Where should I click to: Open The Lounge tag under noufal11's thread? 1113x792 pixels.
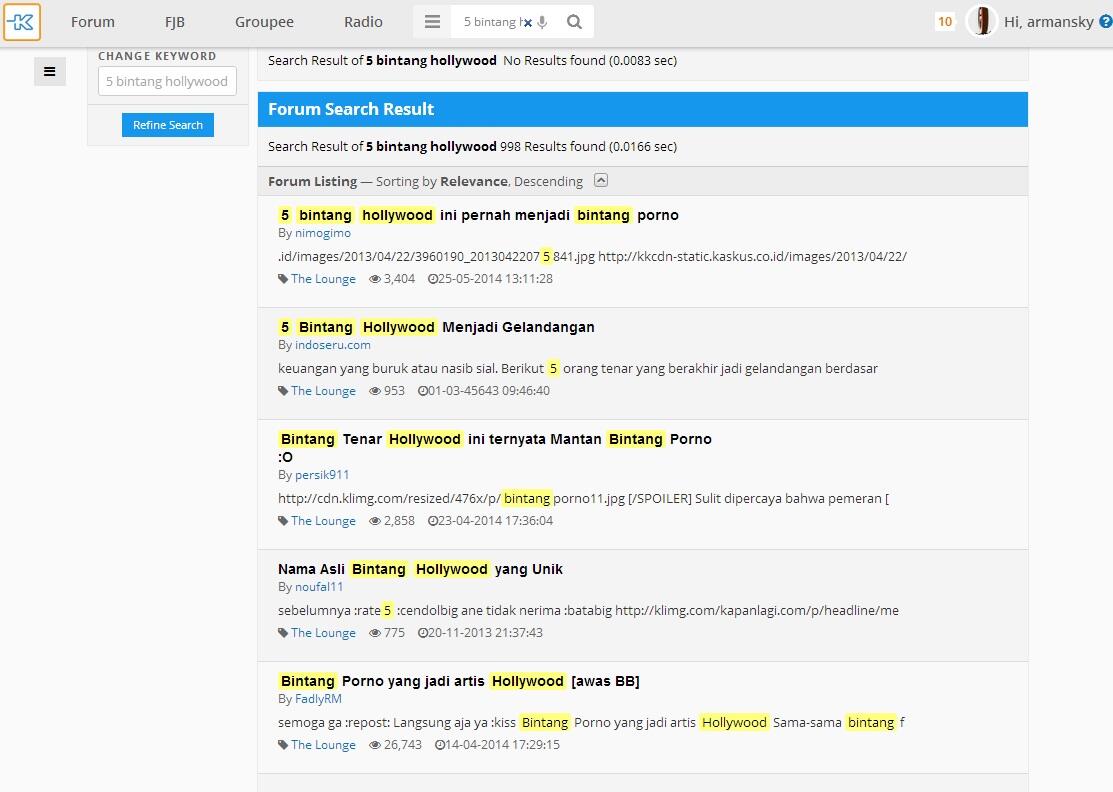323,633
